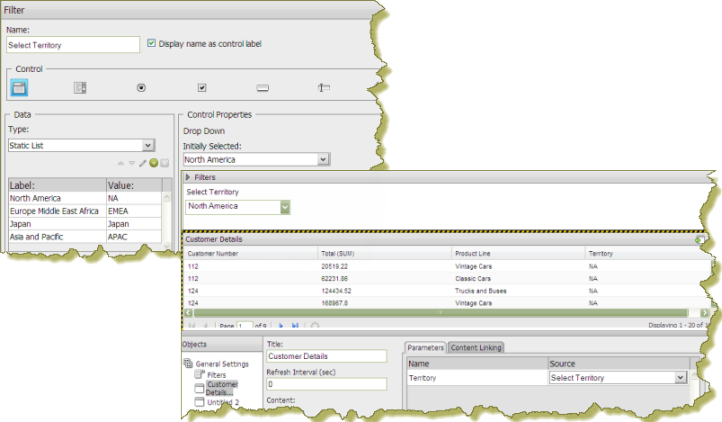Click the Classic Cars cell
The height and width of the screenshot is (422, 722).
(472, 279)
